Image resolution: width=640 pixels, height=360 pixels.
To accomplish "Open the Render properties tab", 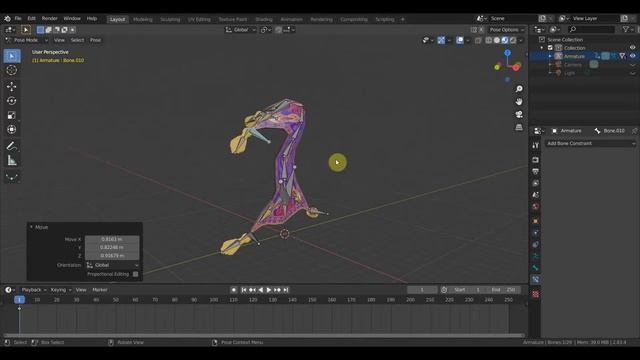I will 535,160.
